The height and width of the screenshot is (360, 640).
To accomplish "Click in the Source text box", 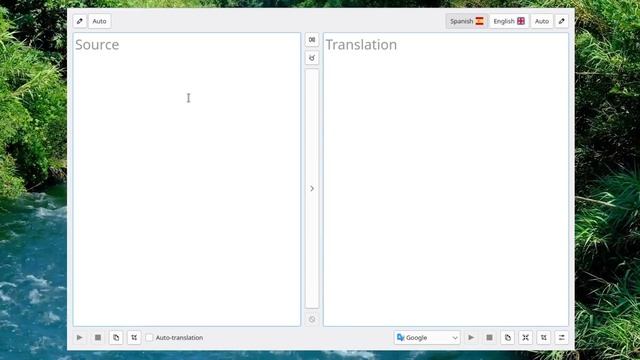I will pyautogui.click(x=187, y=180).
